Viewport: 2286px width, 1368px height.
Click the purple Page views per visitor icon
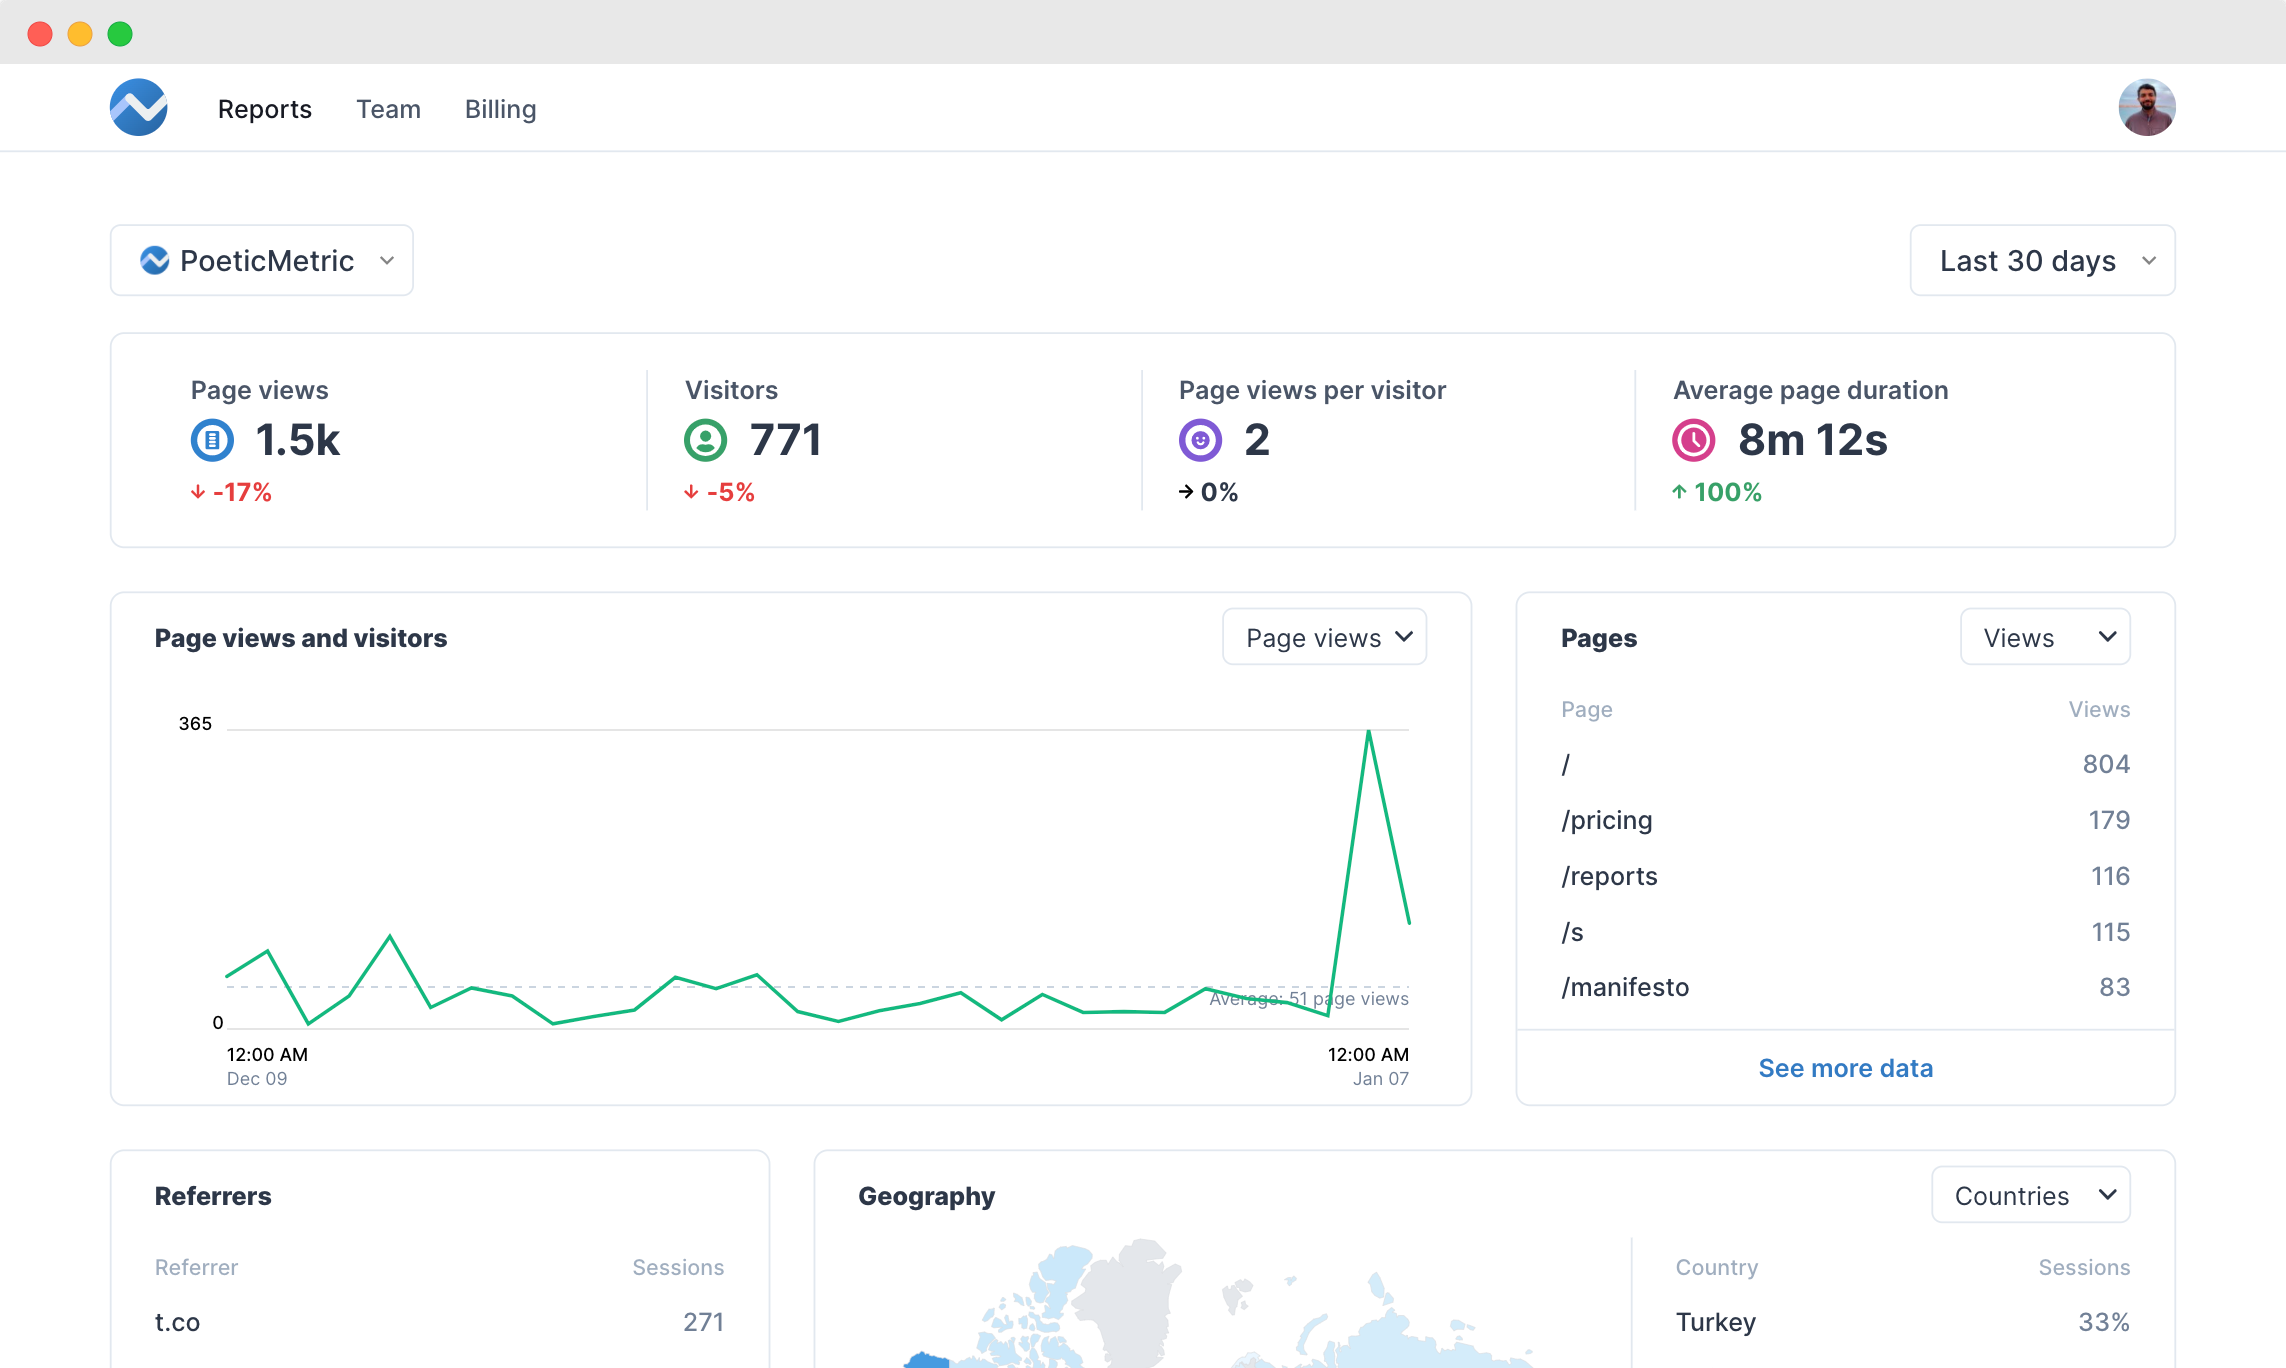point(1199,440)
